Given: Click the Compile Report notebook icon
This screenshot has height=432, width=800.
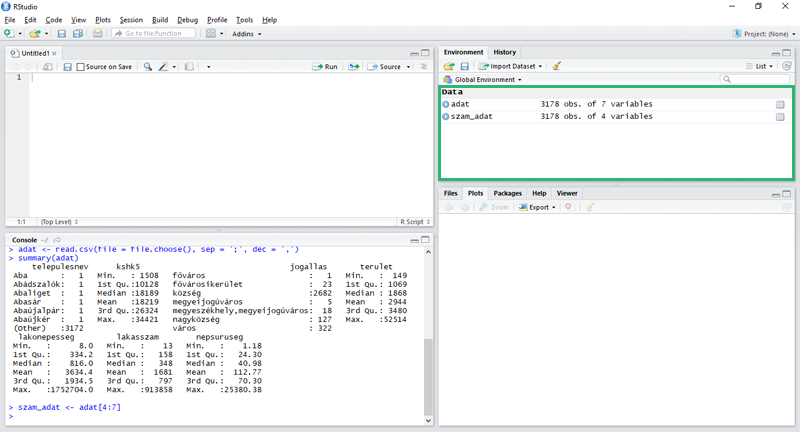Looking at the screenshot, I should 189,67.
